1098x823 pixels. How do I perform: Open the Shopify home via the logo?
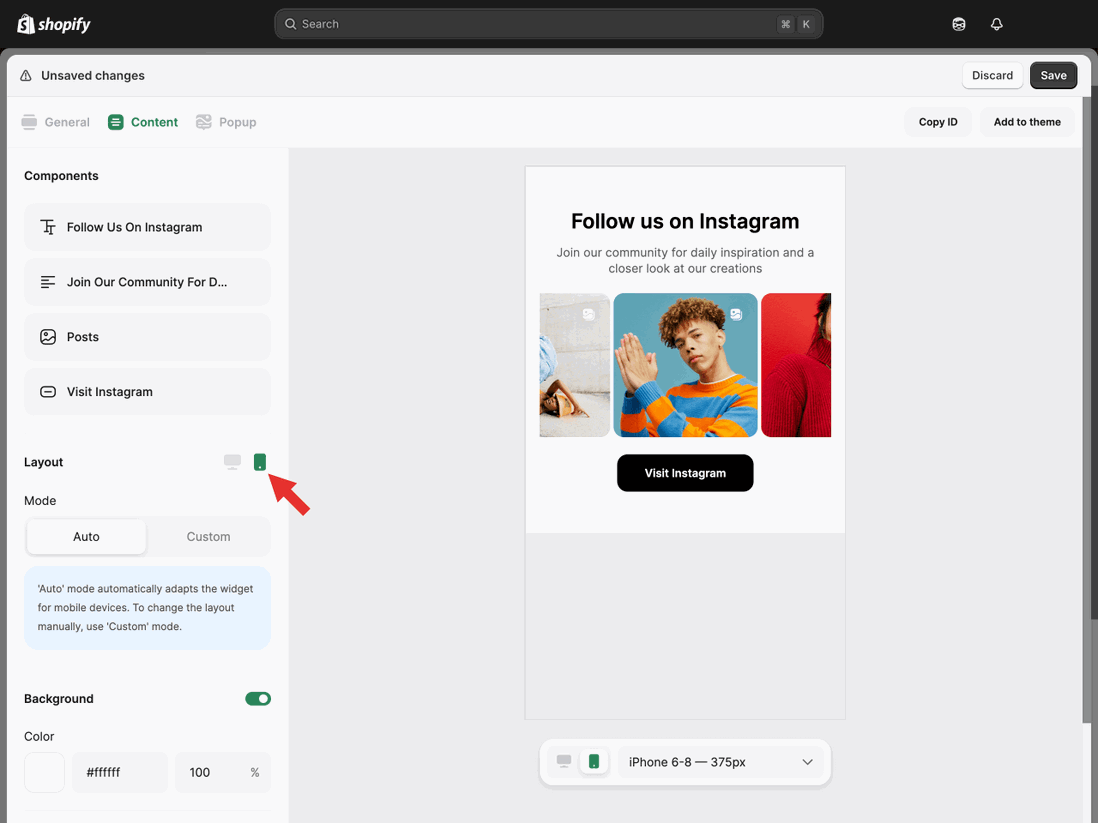52,23
